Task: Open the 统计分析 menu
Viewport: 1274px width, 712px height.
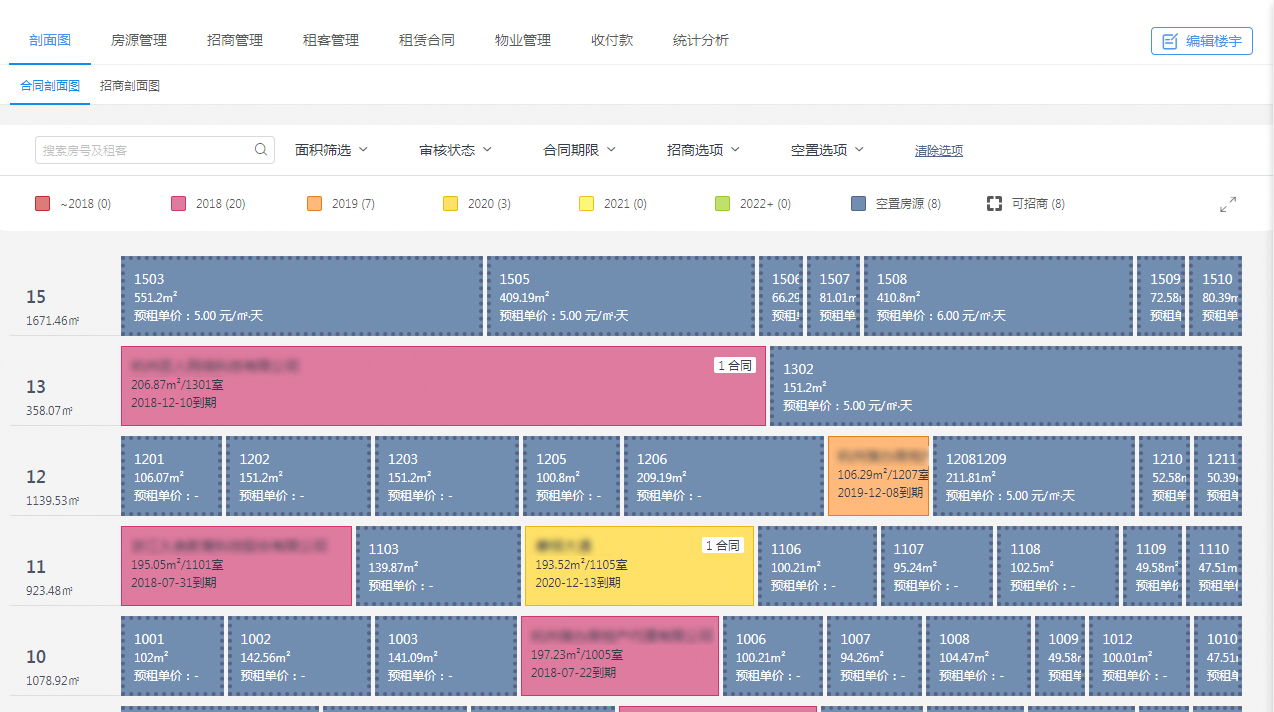Action: 701,41
